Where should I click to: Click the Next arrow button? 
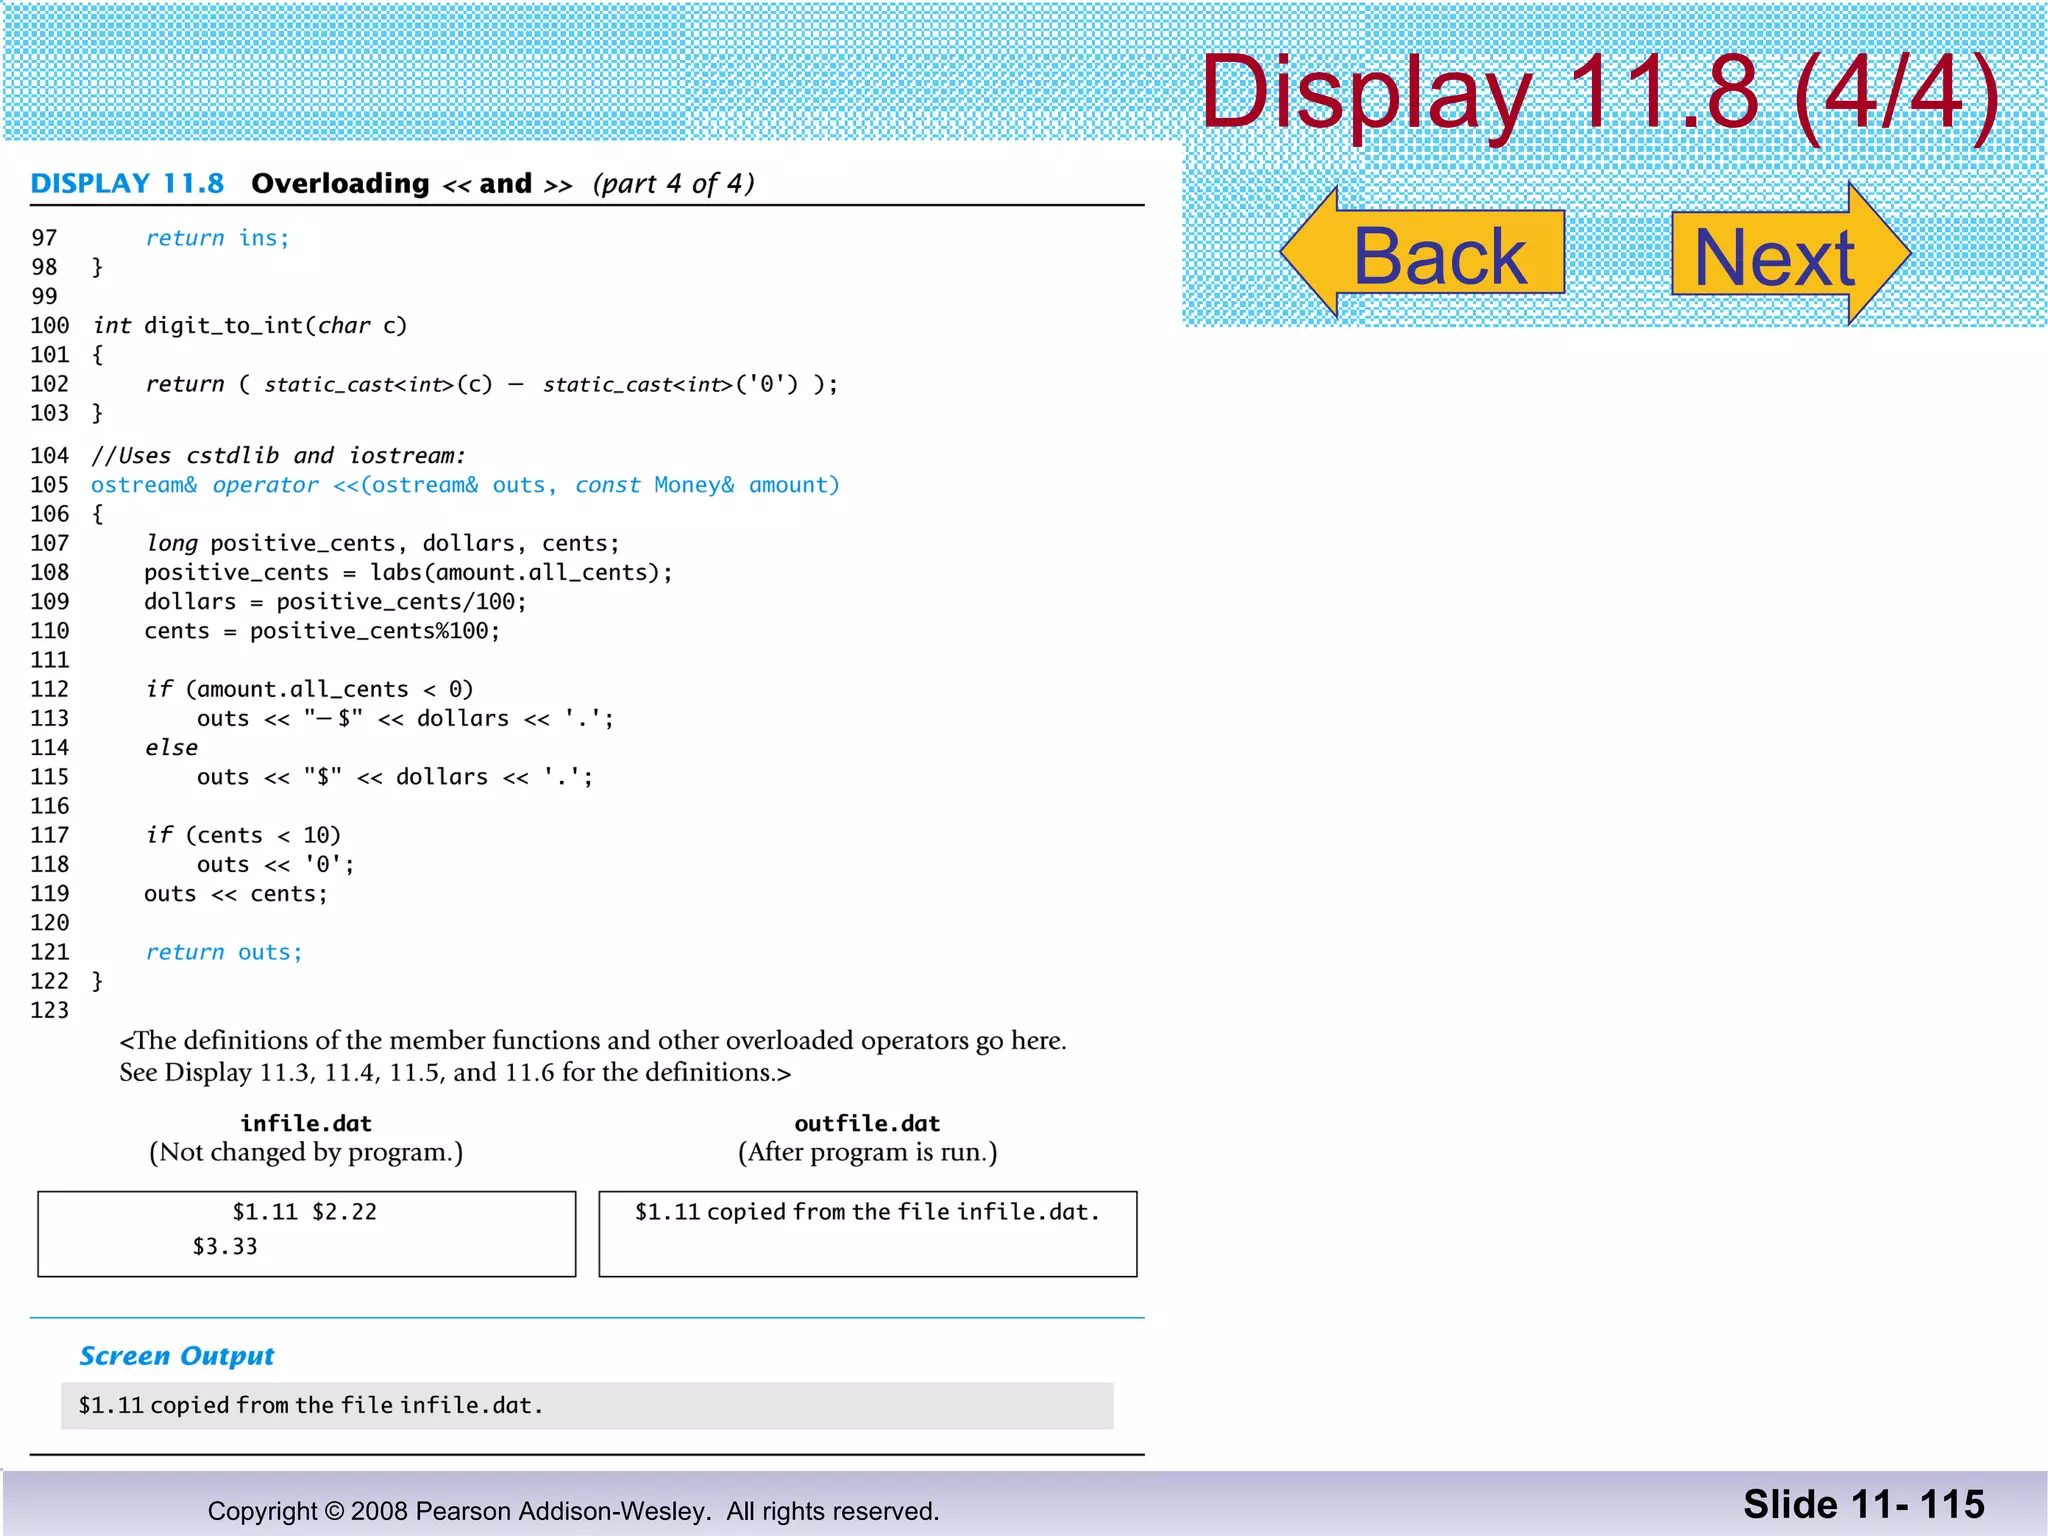click(1792, 253)
